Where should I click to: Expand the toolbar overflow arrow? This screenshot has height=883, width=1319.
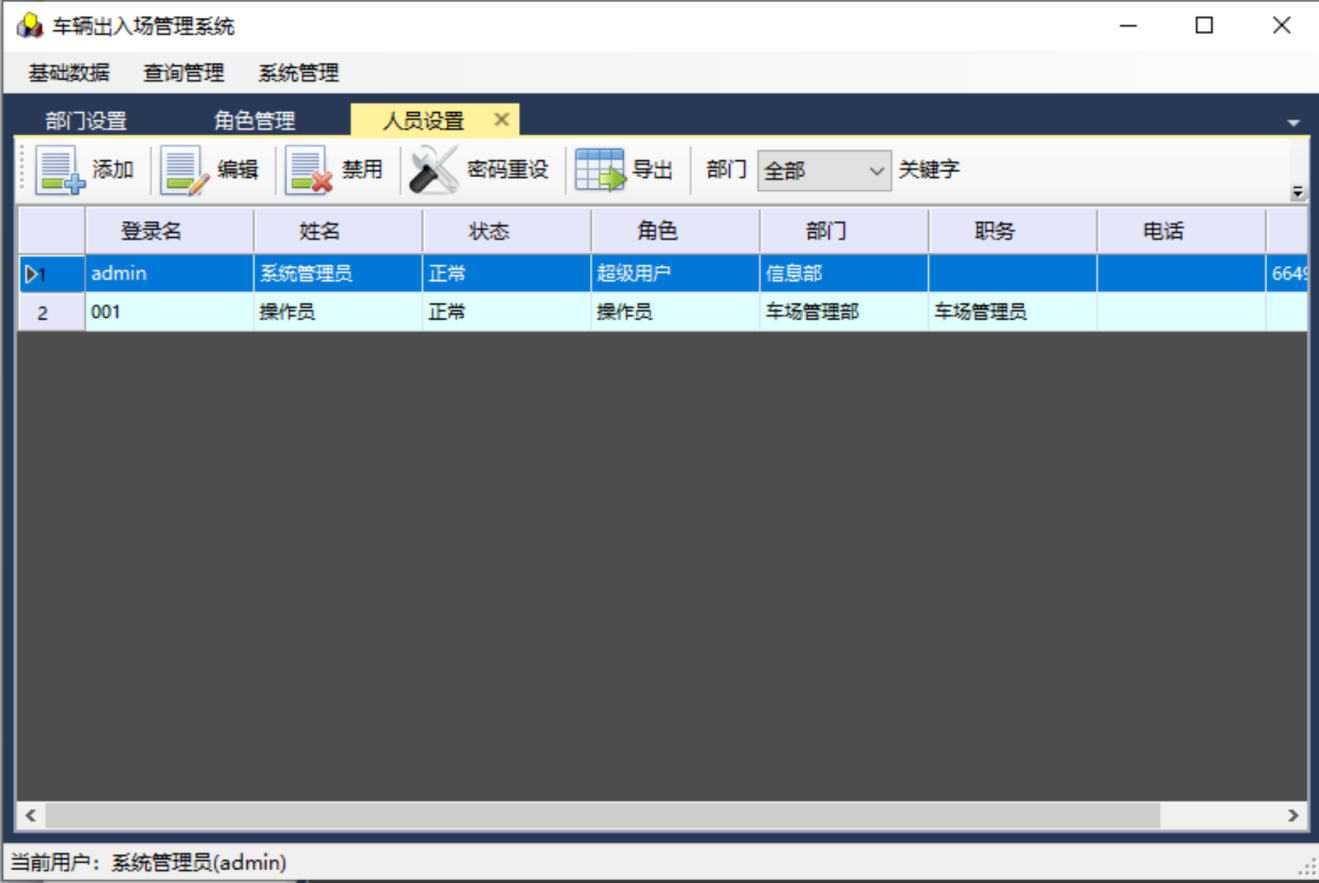click(x=1298, y=192)
